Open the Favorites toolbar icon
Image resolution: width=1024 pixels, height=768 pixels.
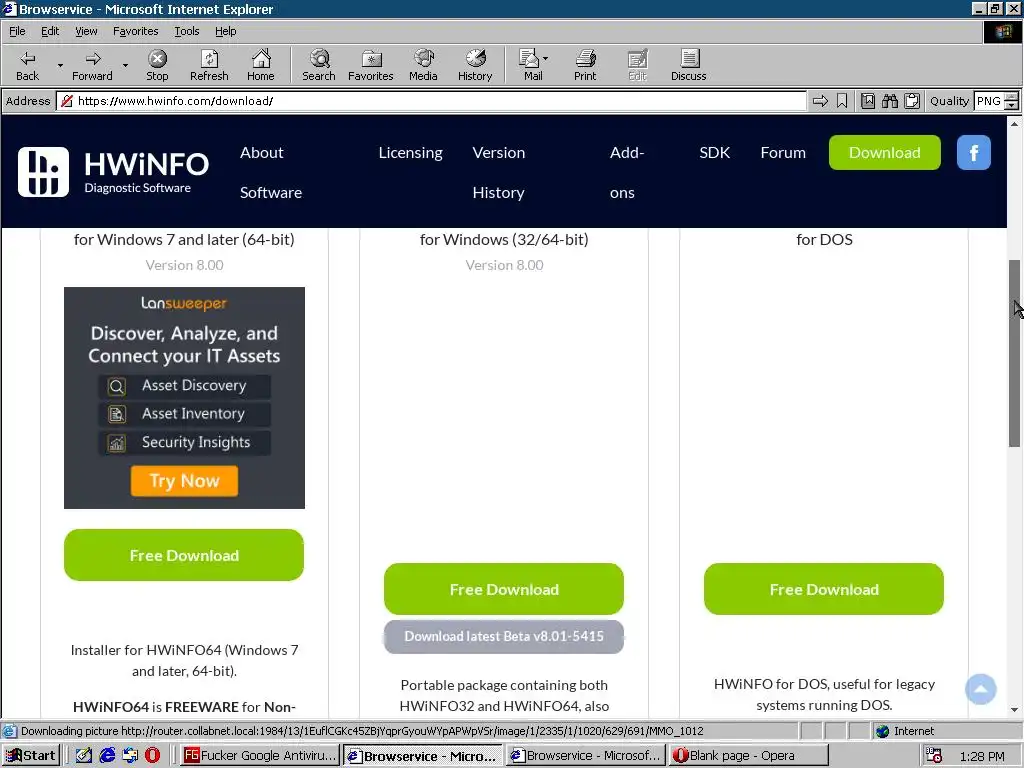(x=371, y=65)
